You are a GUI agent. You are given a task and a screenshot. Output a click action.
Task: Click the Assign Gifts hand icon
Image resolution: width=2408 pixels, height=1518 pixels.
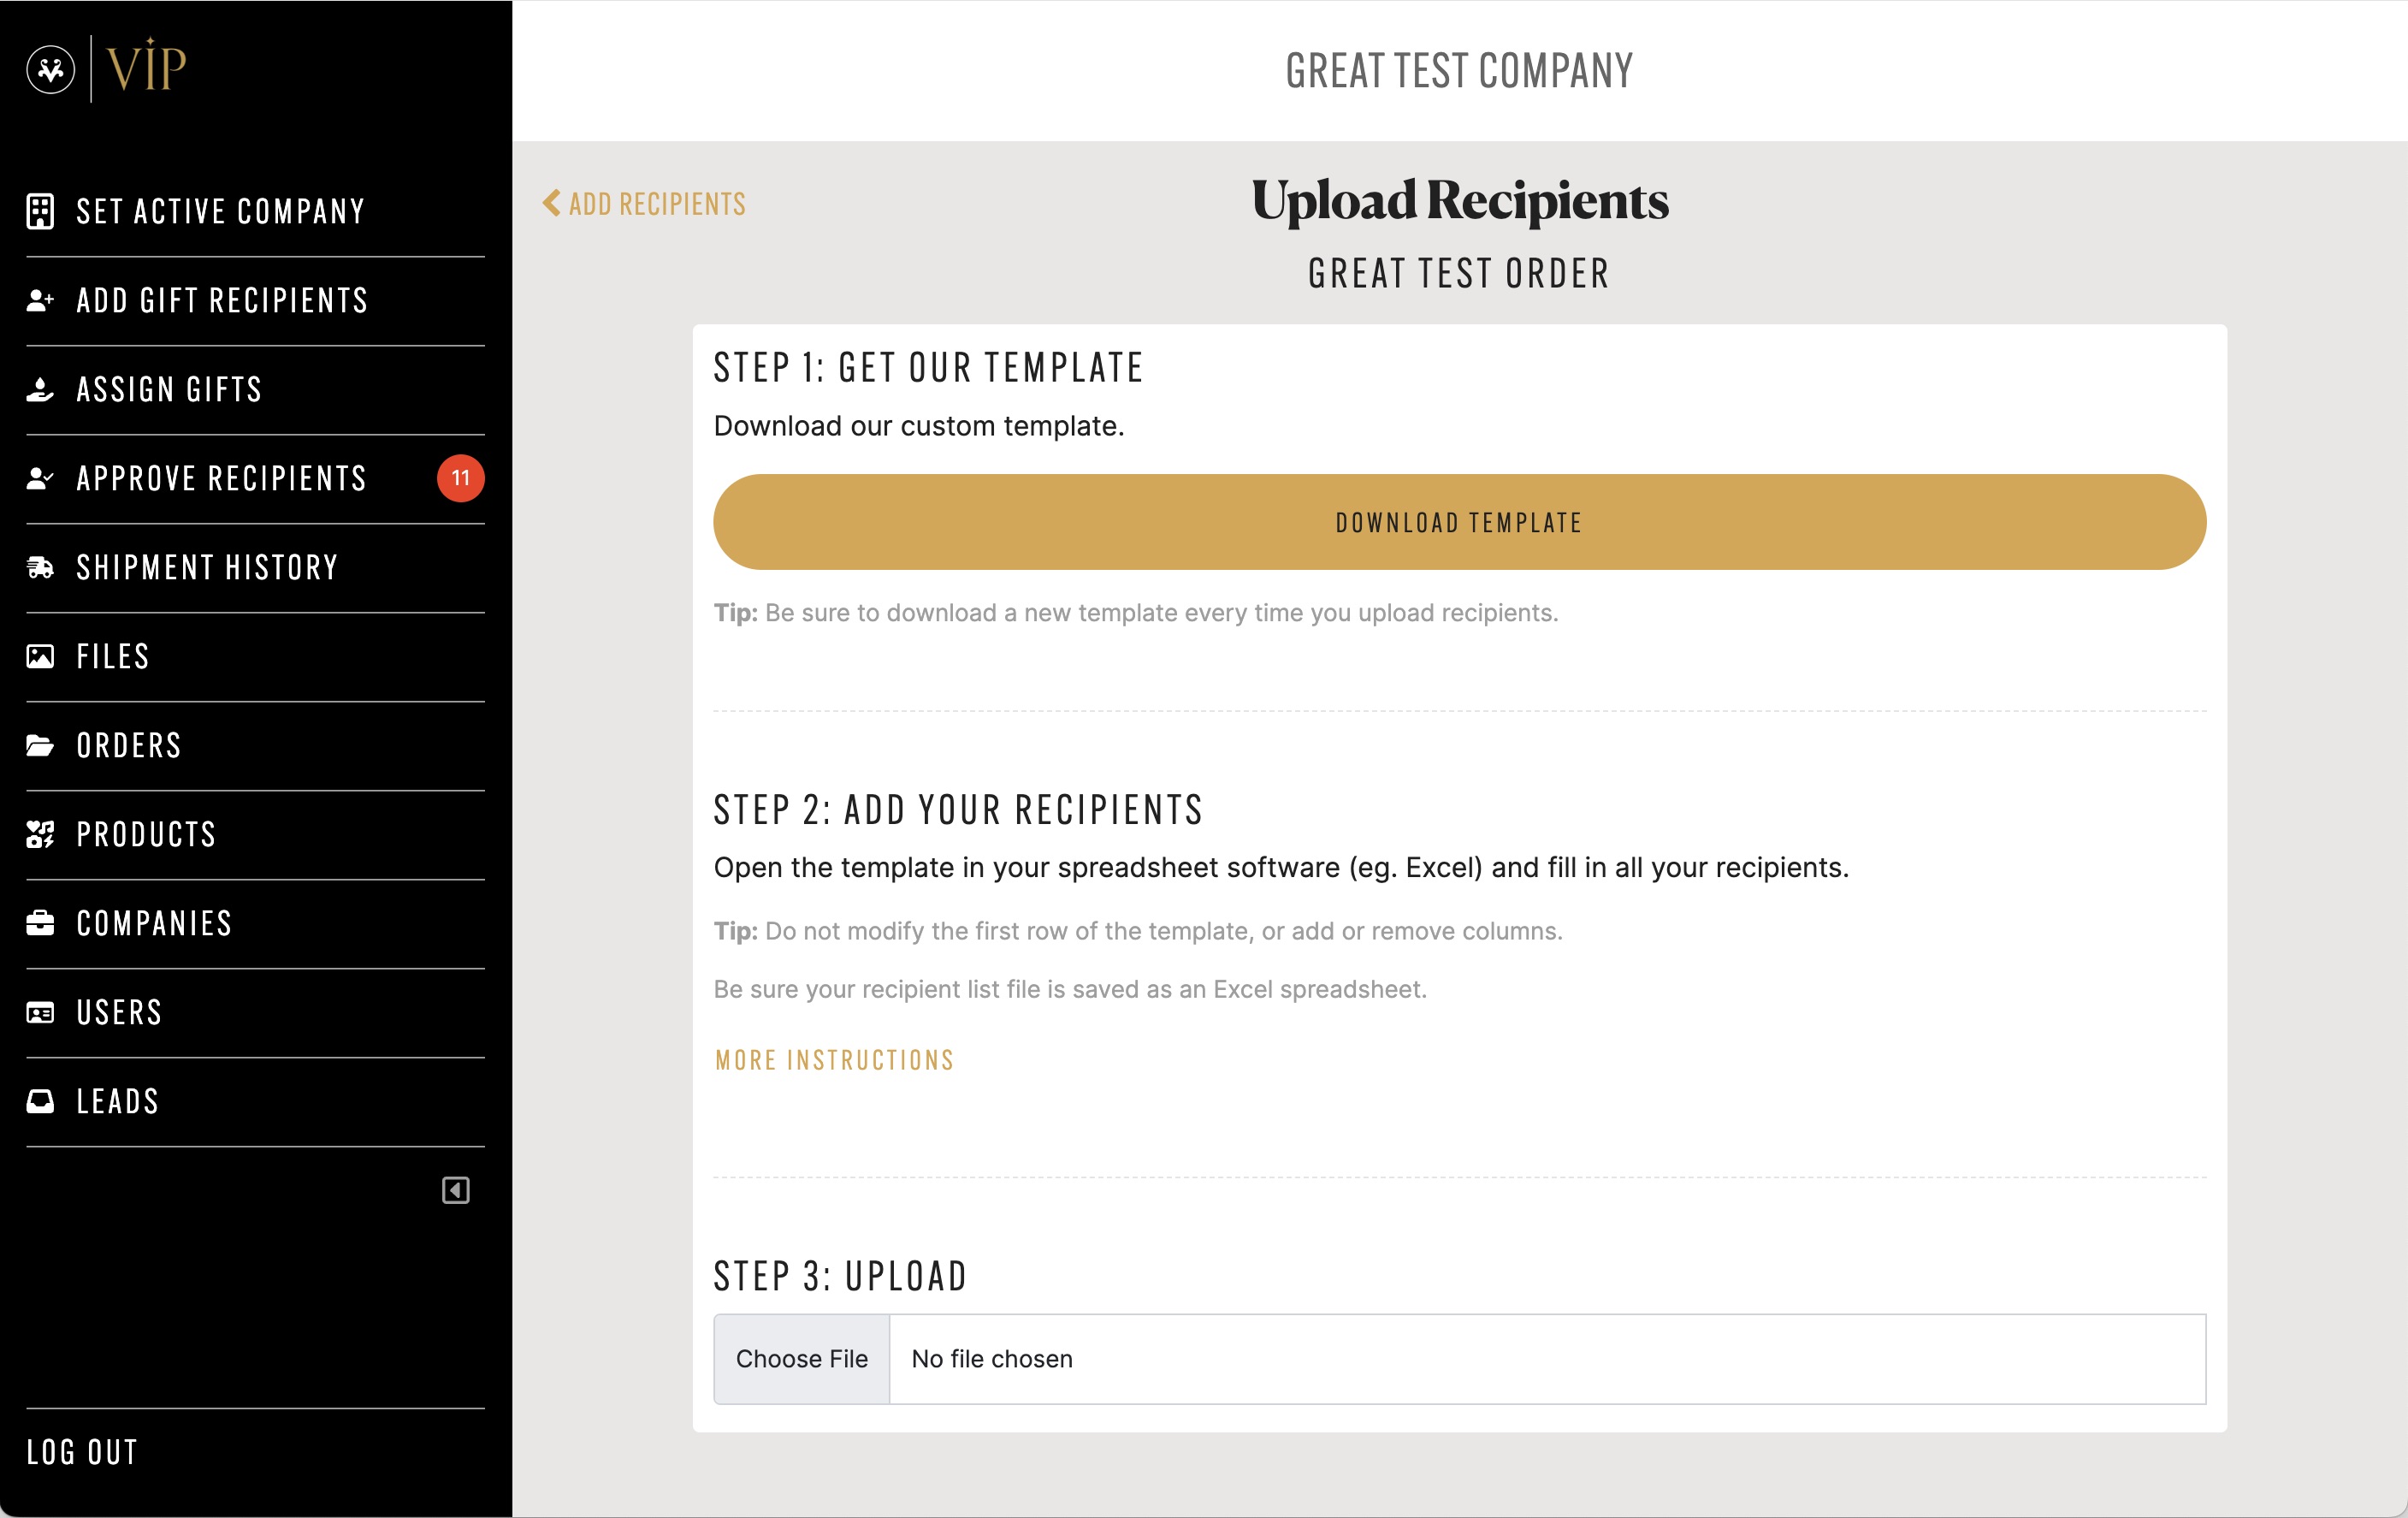click(x=40, y=389)
